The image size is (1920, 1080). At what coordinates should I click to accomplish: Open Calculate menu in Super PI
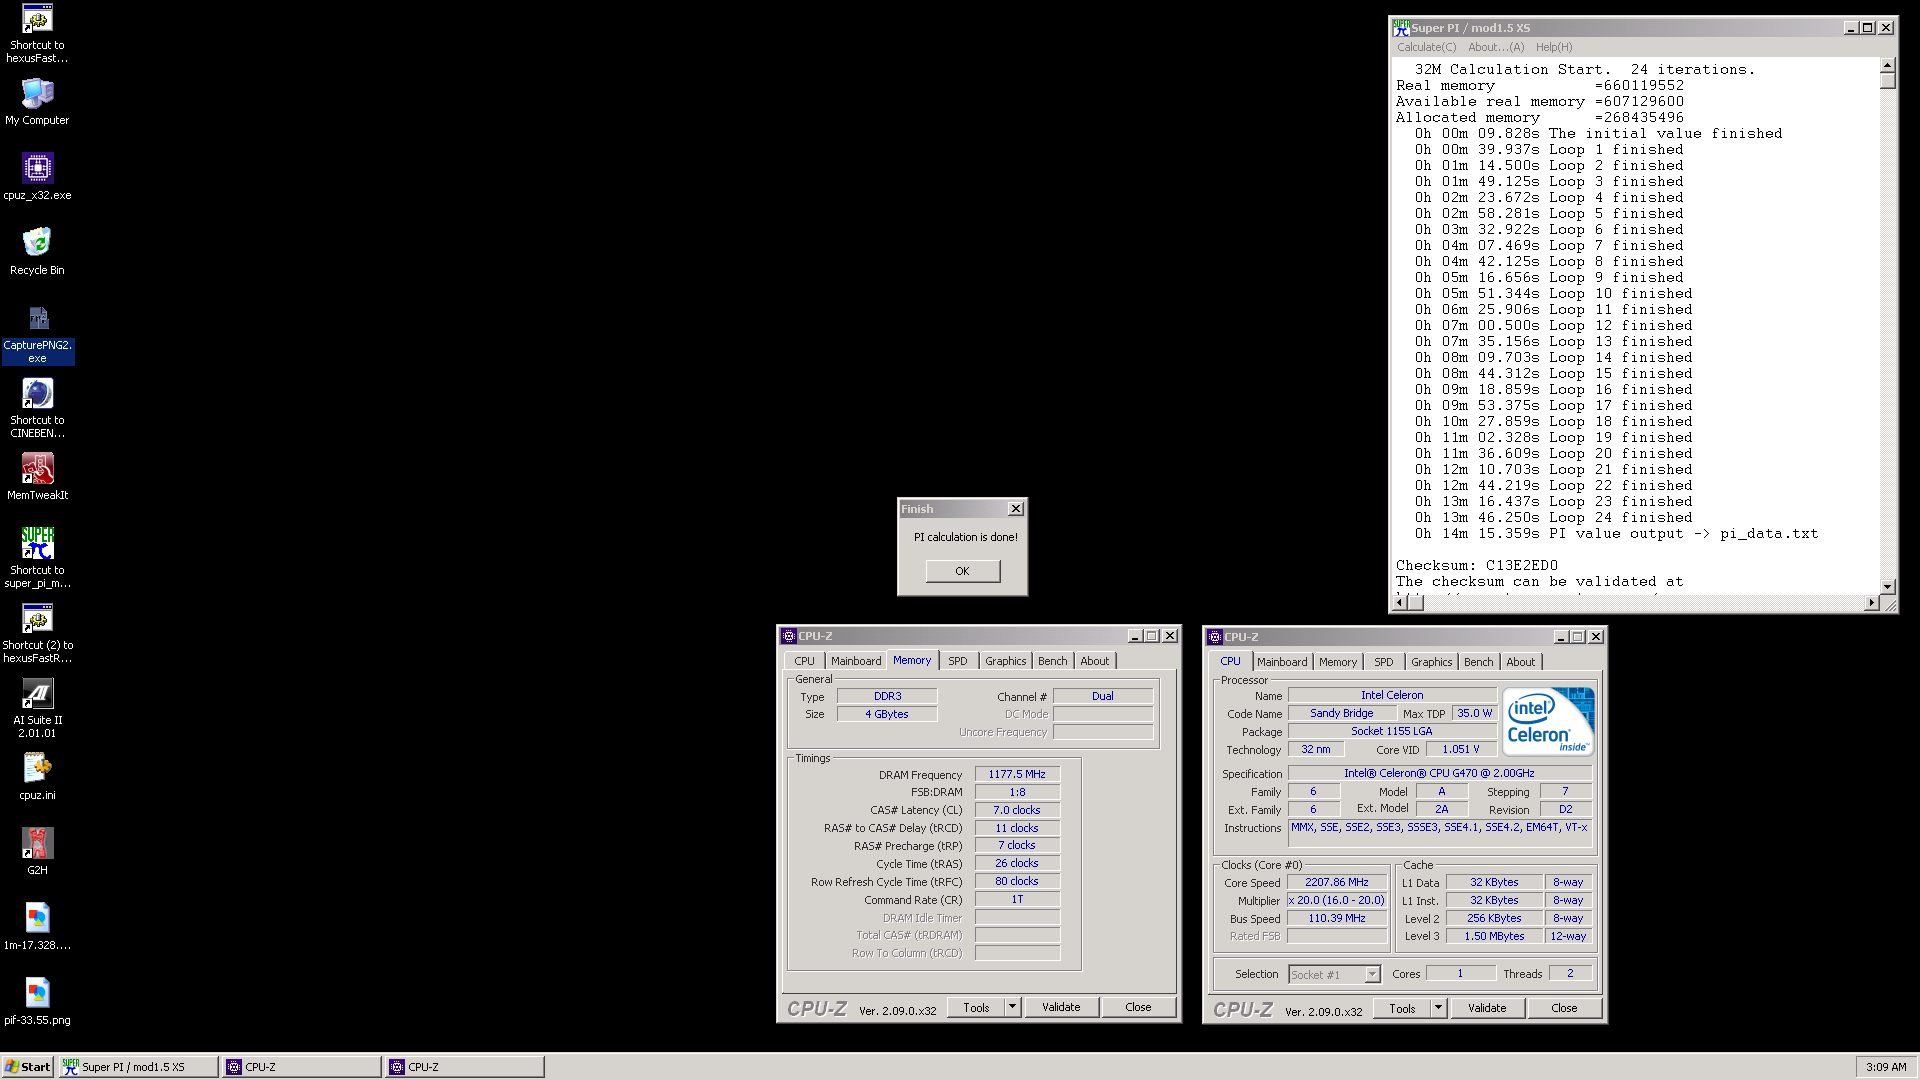[x=1426, y=47]
